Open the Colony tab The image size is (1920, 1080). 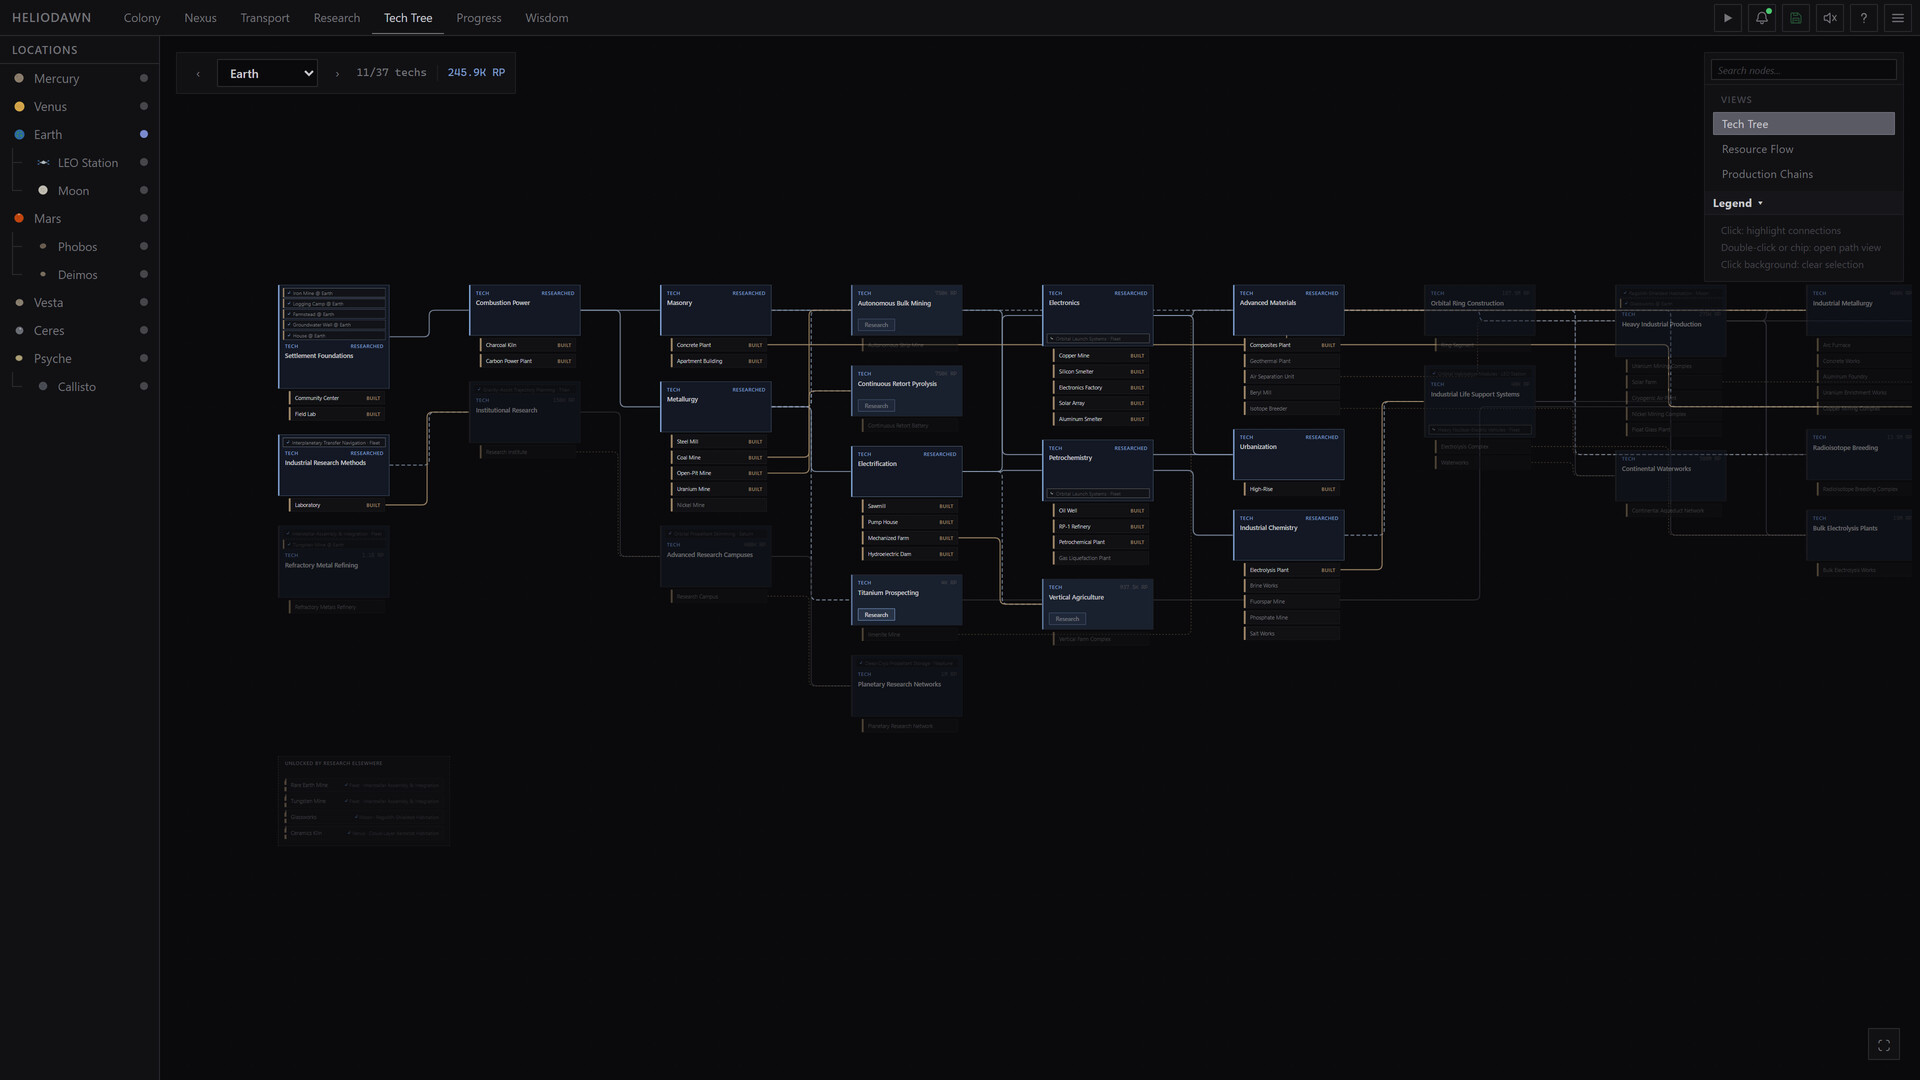coord(142,18)
